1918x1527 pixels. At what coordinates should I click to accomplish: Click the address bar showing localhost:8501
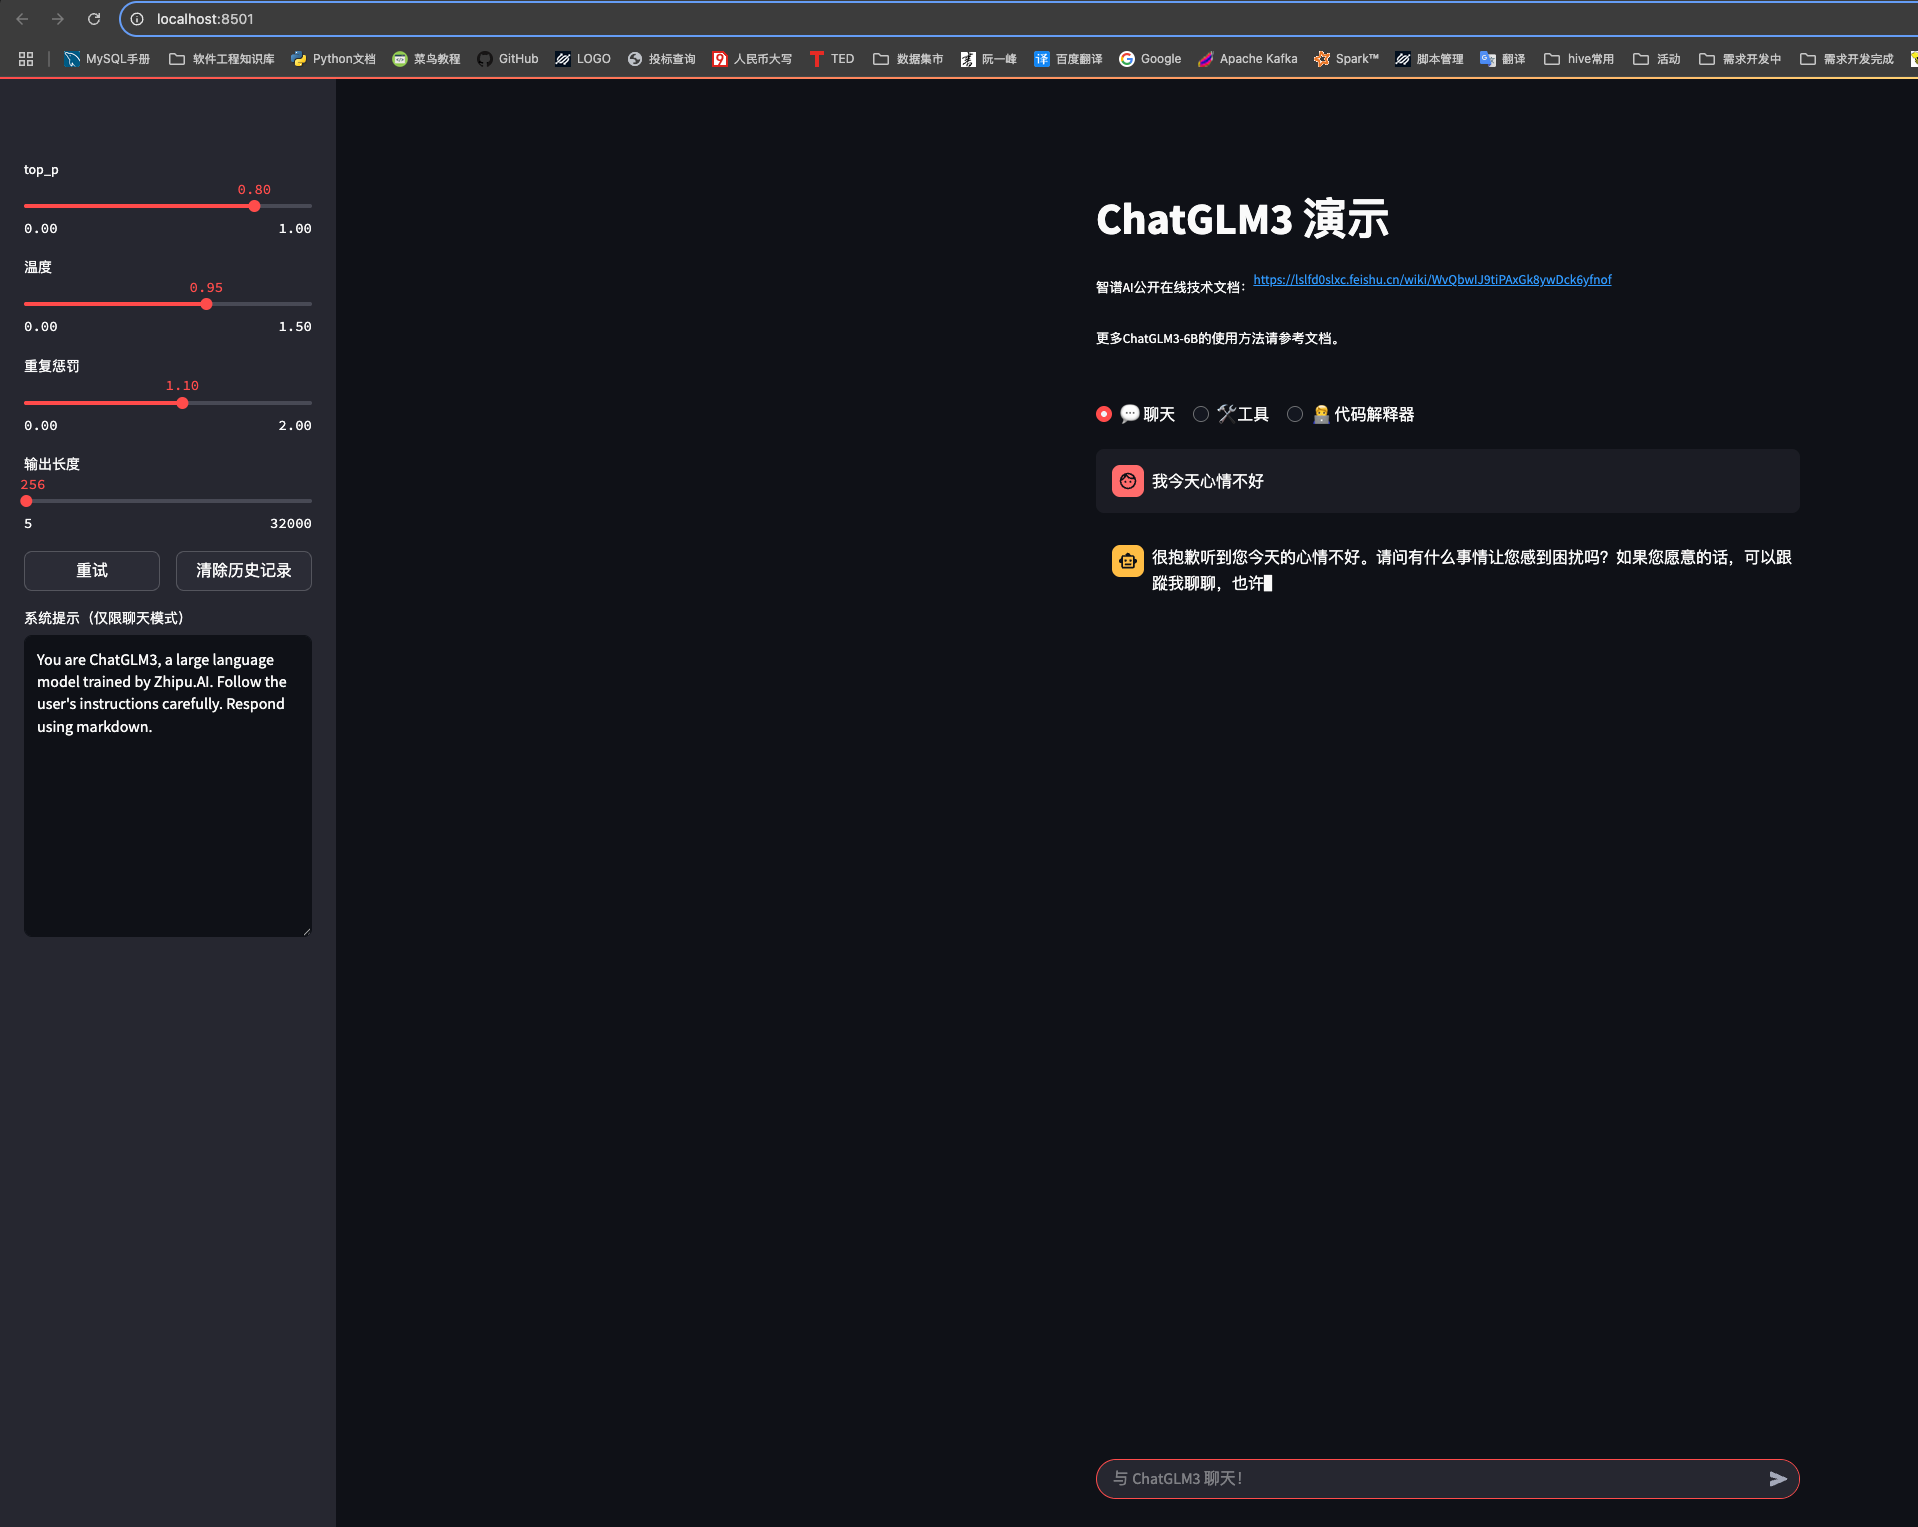pyautogui.click(x=1020, y=19)
